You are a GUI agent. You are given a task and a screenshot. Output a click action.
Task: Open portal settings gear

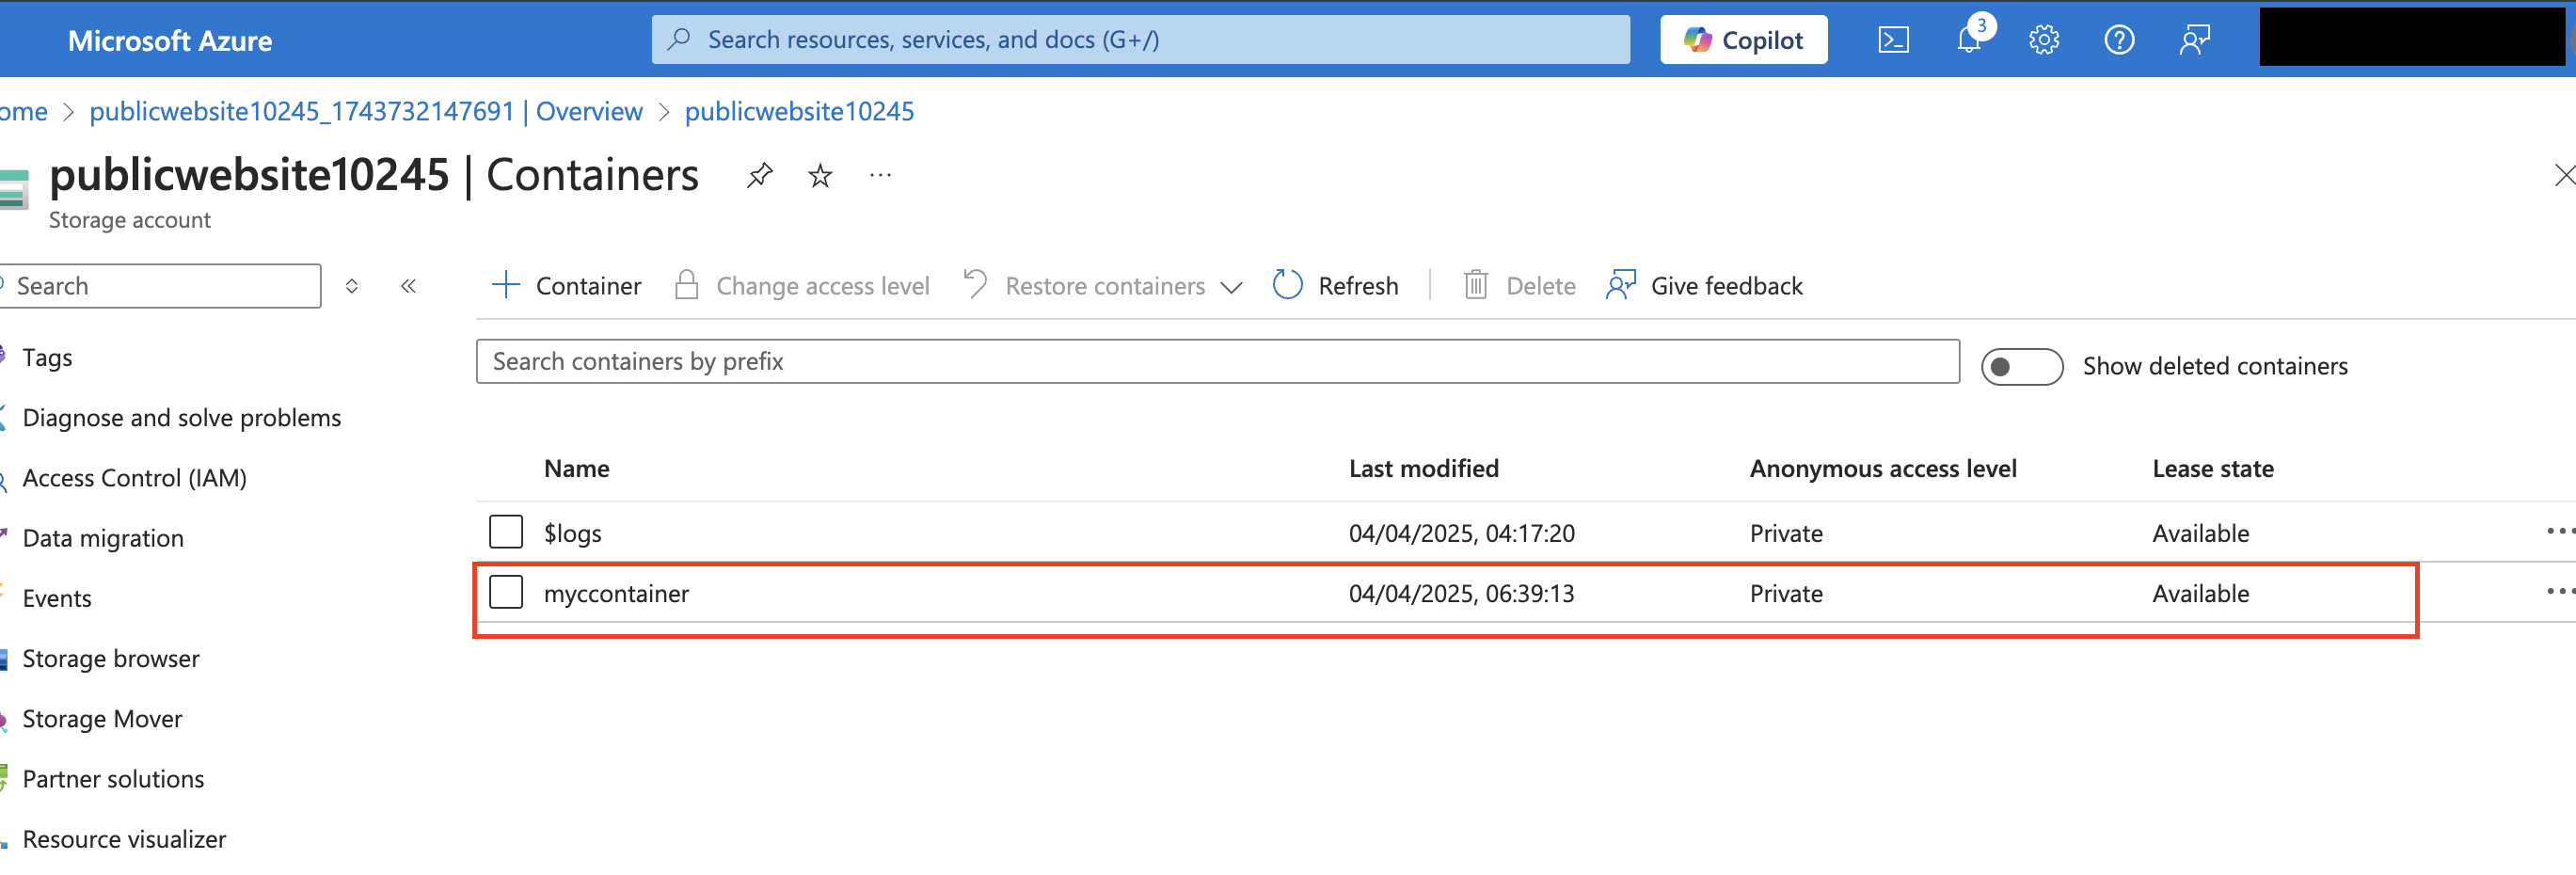2043,40
